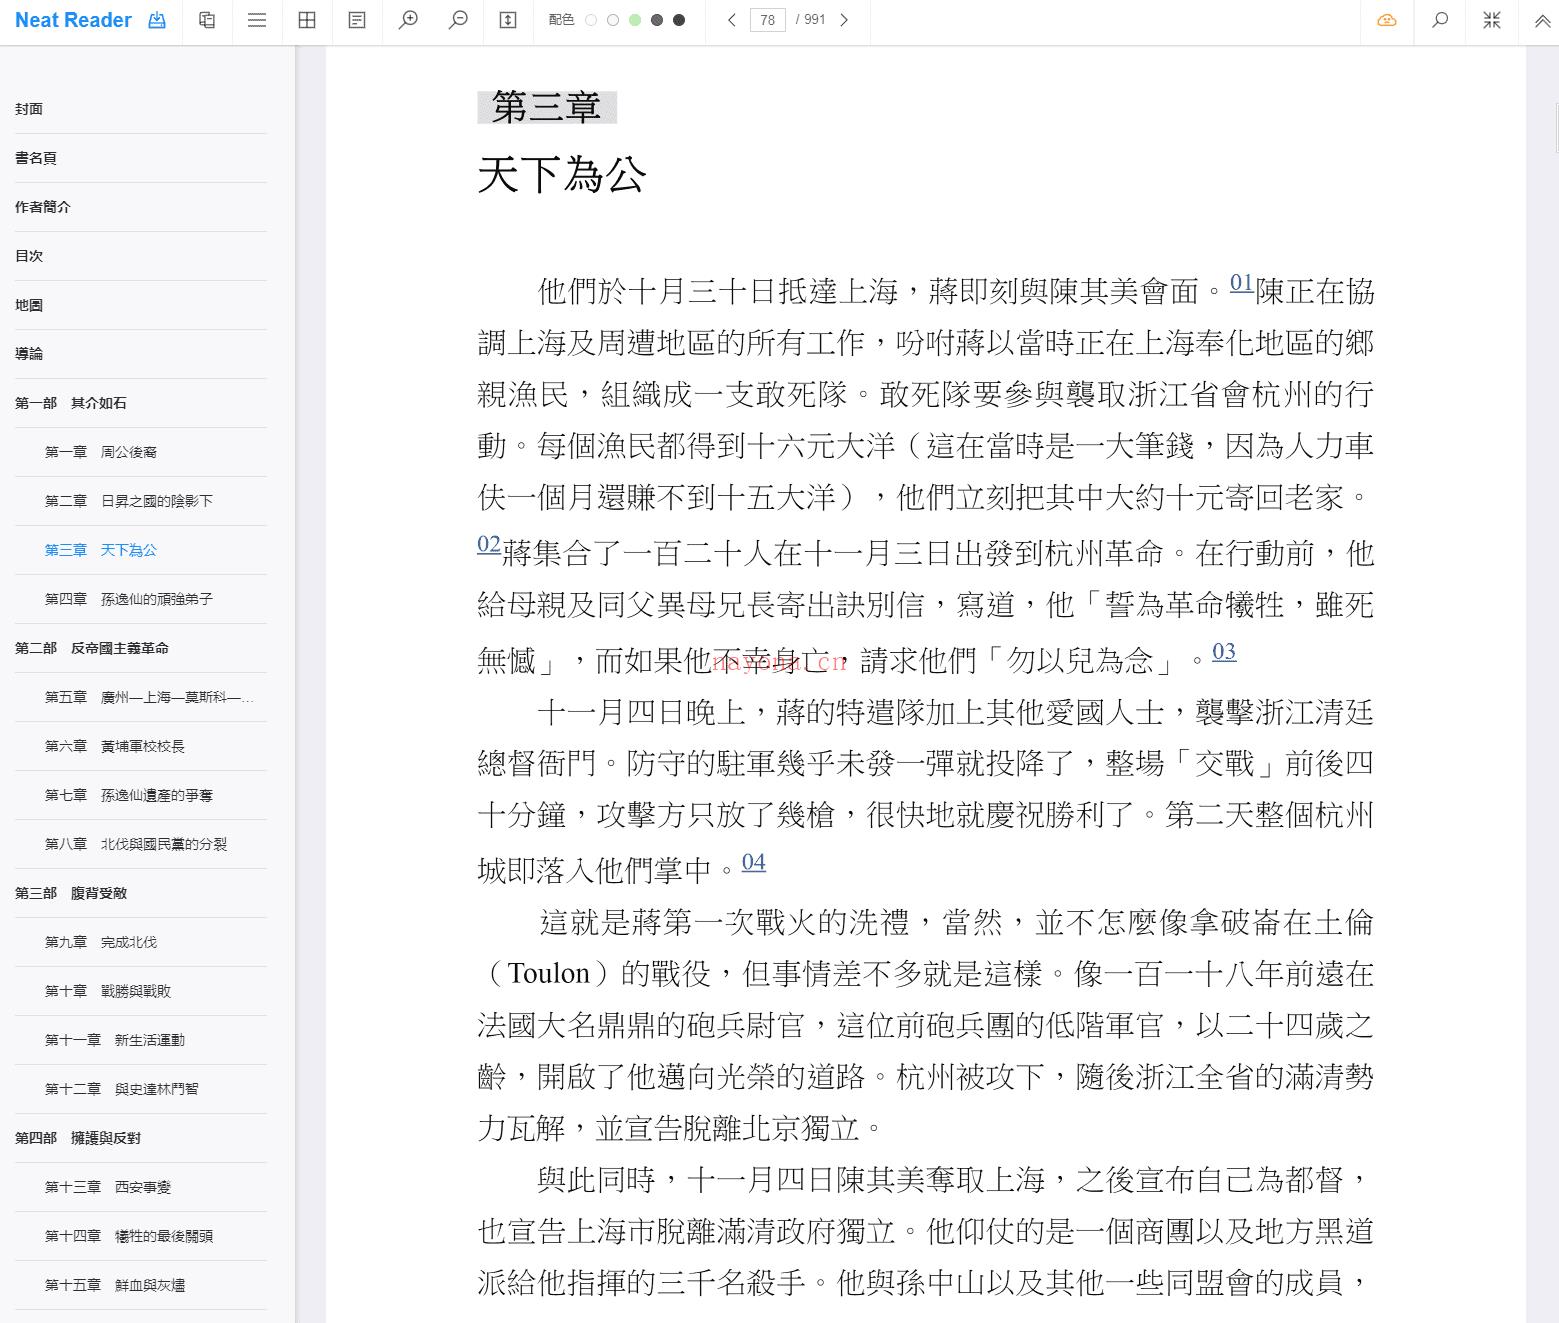Viewport: 1559px width, 1323px height.
Task: Zoom out with the magnifier minus icon
Action: 458,20
